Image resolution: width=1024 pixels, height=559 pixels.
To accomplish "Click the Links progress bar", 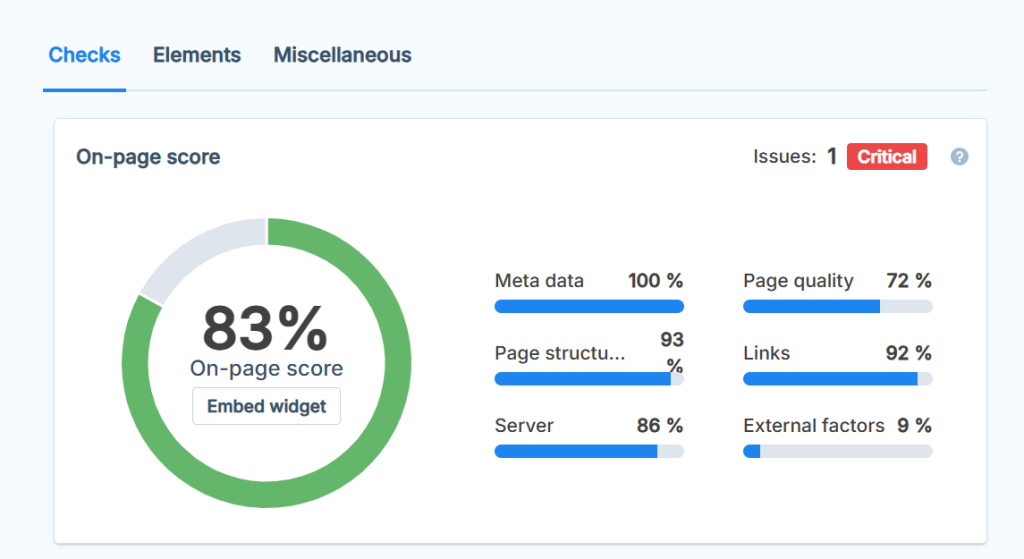I will [x=837, y=379].
